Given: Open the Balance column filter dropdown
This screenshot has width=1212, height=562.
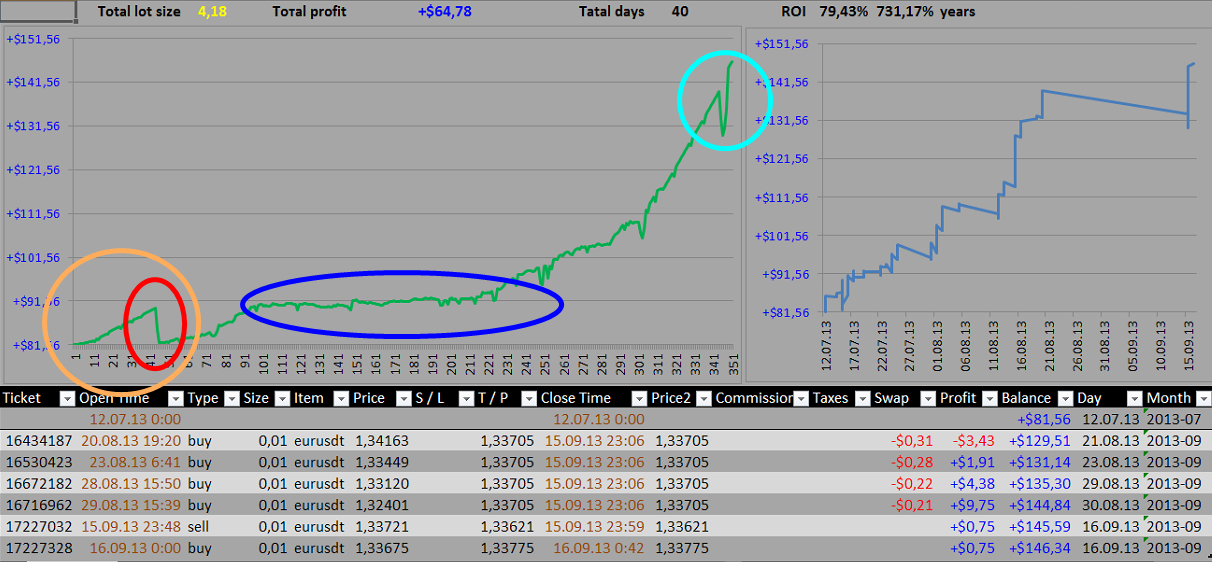Looking at the screenshot, I should pyautogui.click(x=1065, y=398).
